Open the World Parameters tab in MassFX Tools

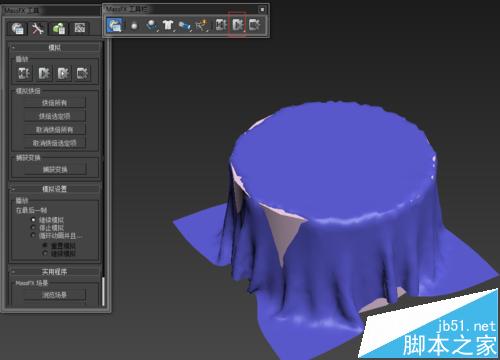tap(17, 29)
